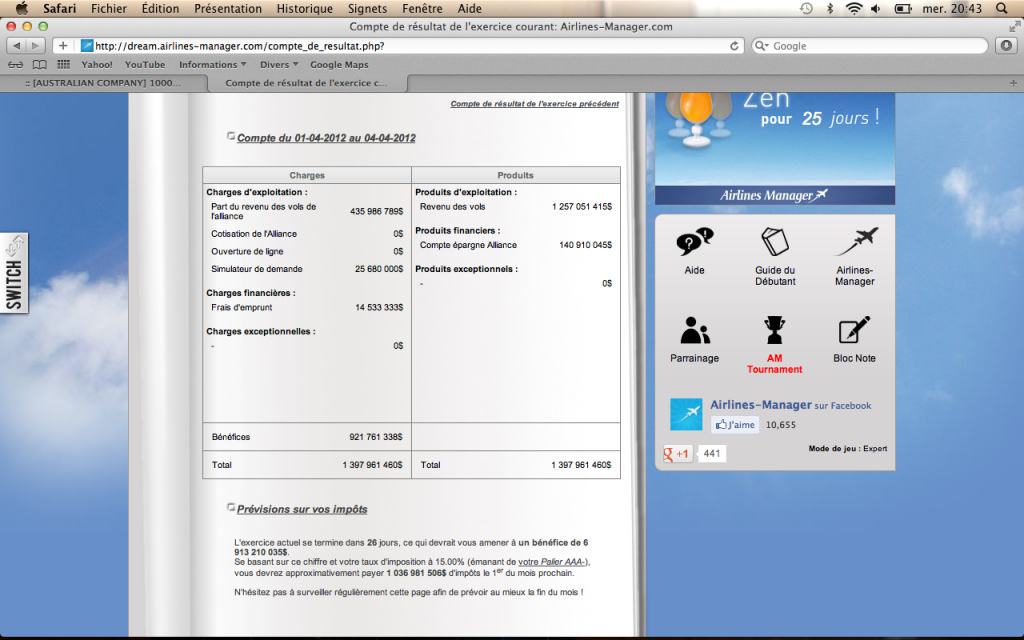Open the Fenêtre menu
Image resolution: width=1024 pixels, height=640 pixels.
coord(422,8)
